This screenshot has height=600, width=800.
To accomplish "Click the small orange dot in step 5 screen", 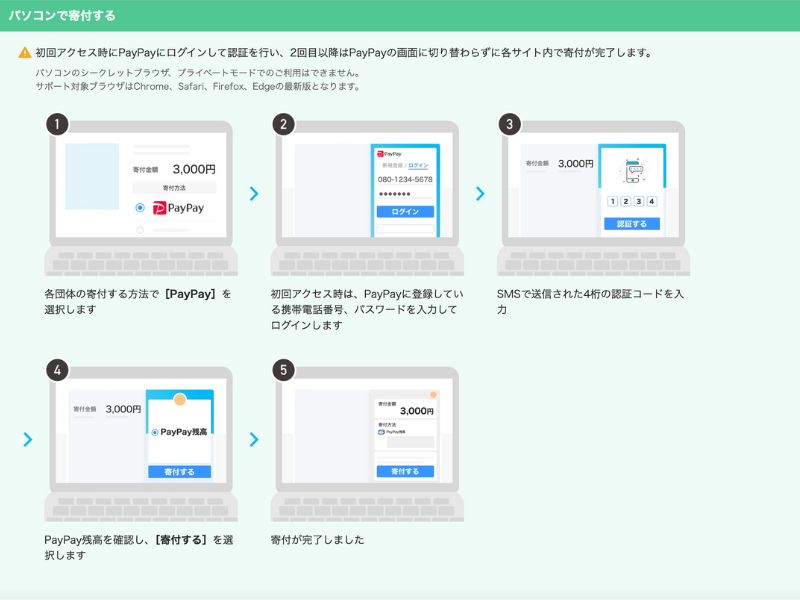I will click(433, 394).
